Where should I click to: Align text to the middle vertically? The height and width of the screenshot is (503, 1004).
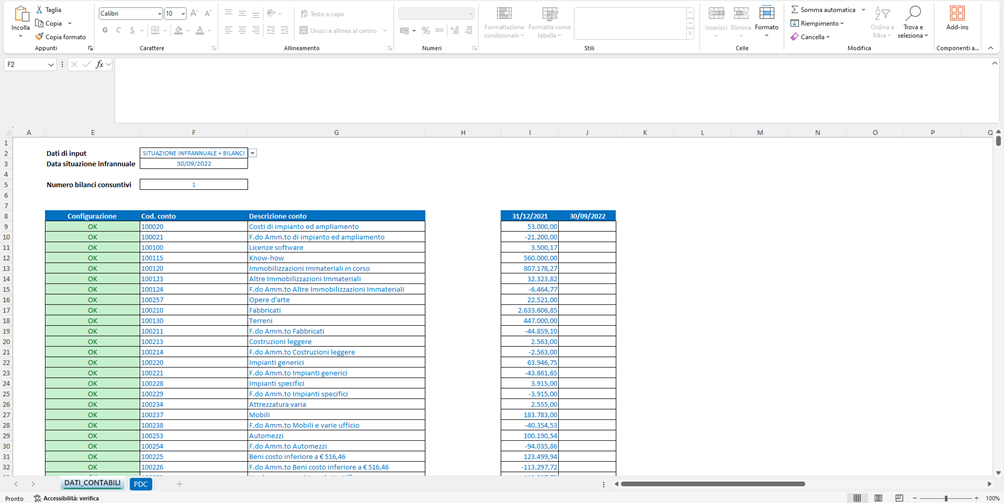point(242,13)
